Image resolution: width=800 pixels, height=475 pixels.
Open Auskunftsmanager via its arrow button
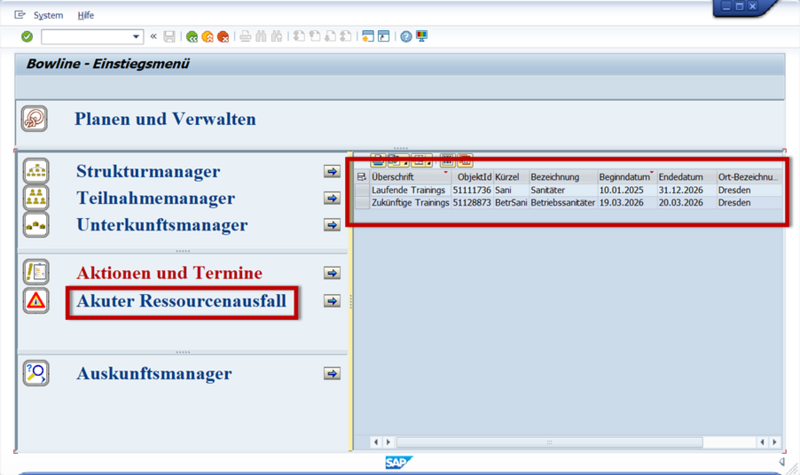332,373
